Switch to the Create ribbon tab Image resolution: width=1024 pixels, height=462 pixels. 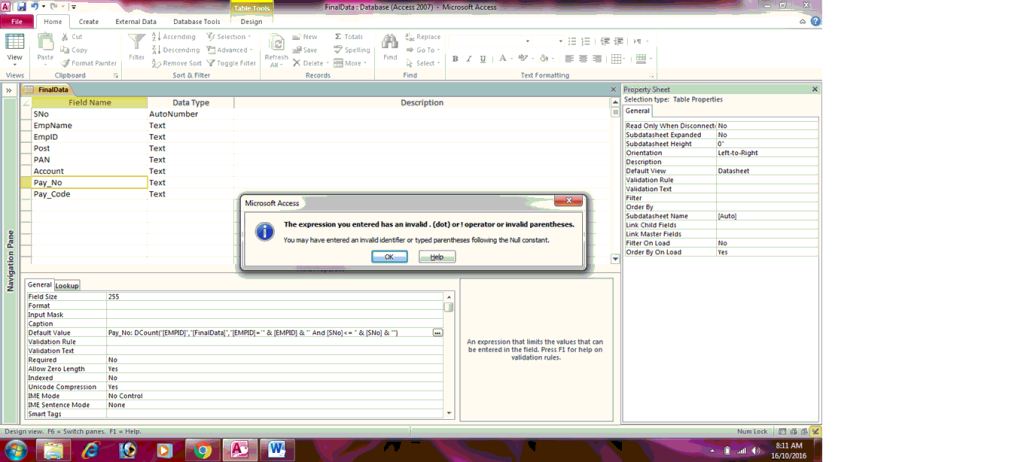click(x=89, y=22)
